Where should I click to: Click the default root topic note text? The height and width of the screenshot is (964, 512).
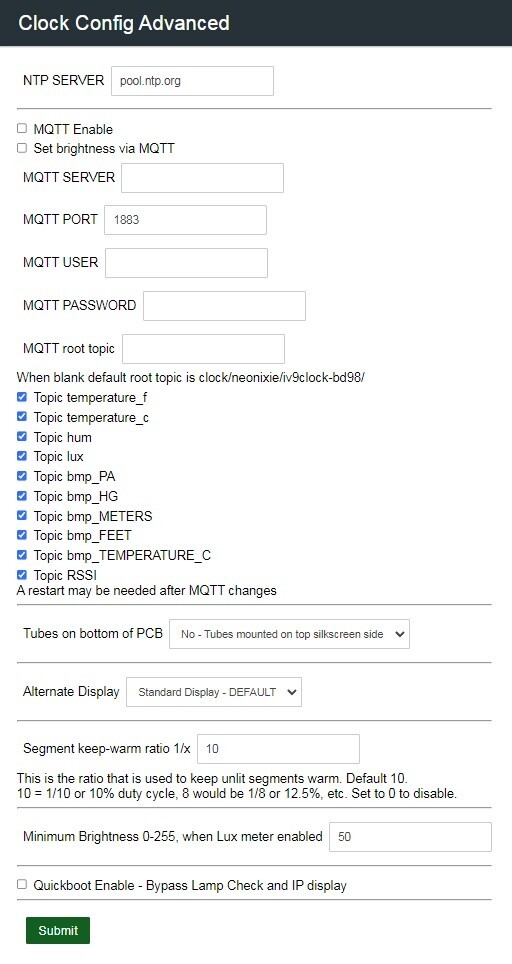click(x=191, y=377)
